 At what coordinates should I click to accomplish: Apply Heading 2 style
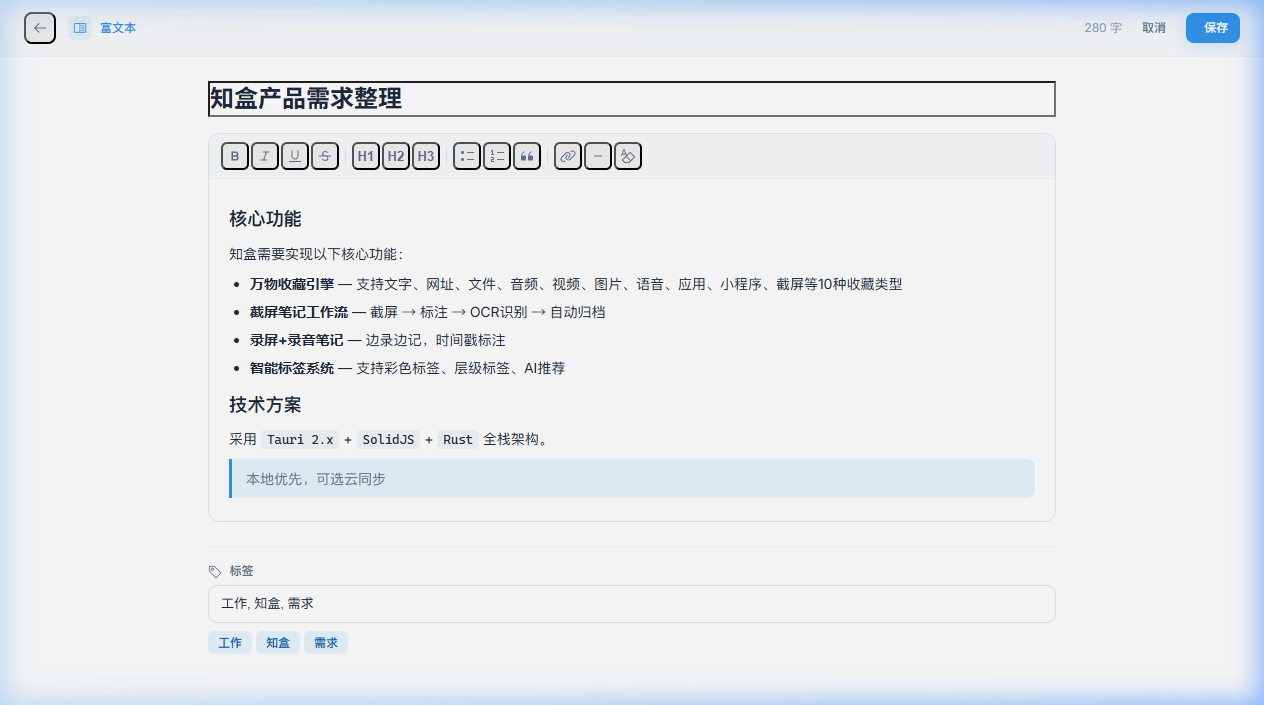pos(396,156)
